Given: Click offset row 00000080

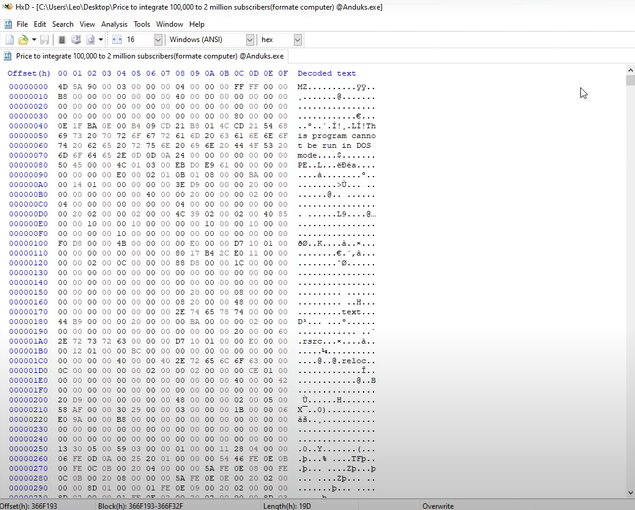Looking at the screenshot, I should tap(28, 165).
